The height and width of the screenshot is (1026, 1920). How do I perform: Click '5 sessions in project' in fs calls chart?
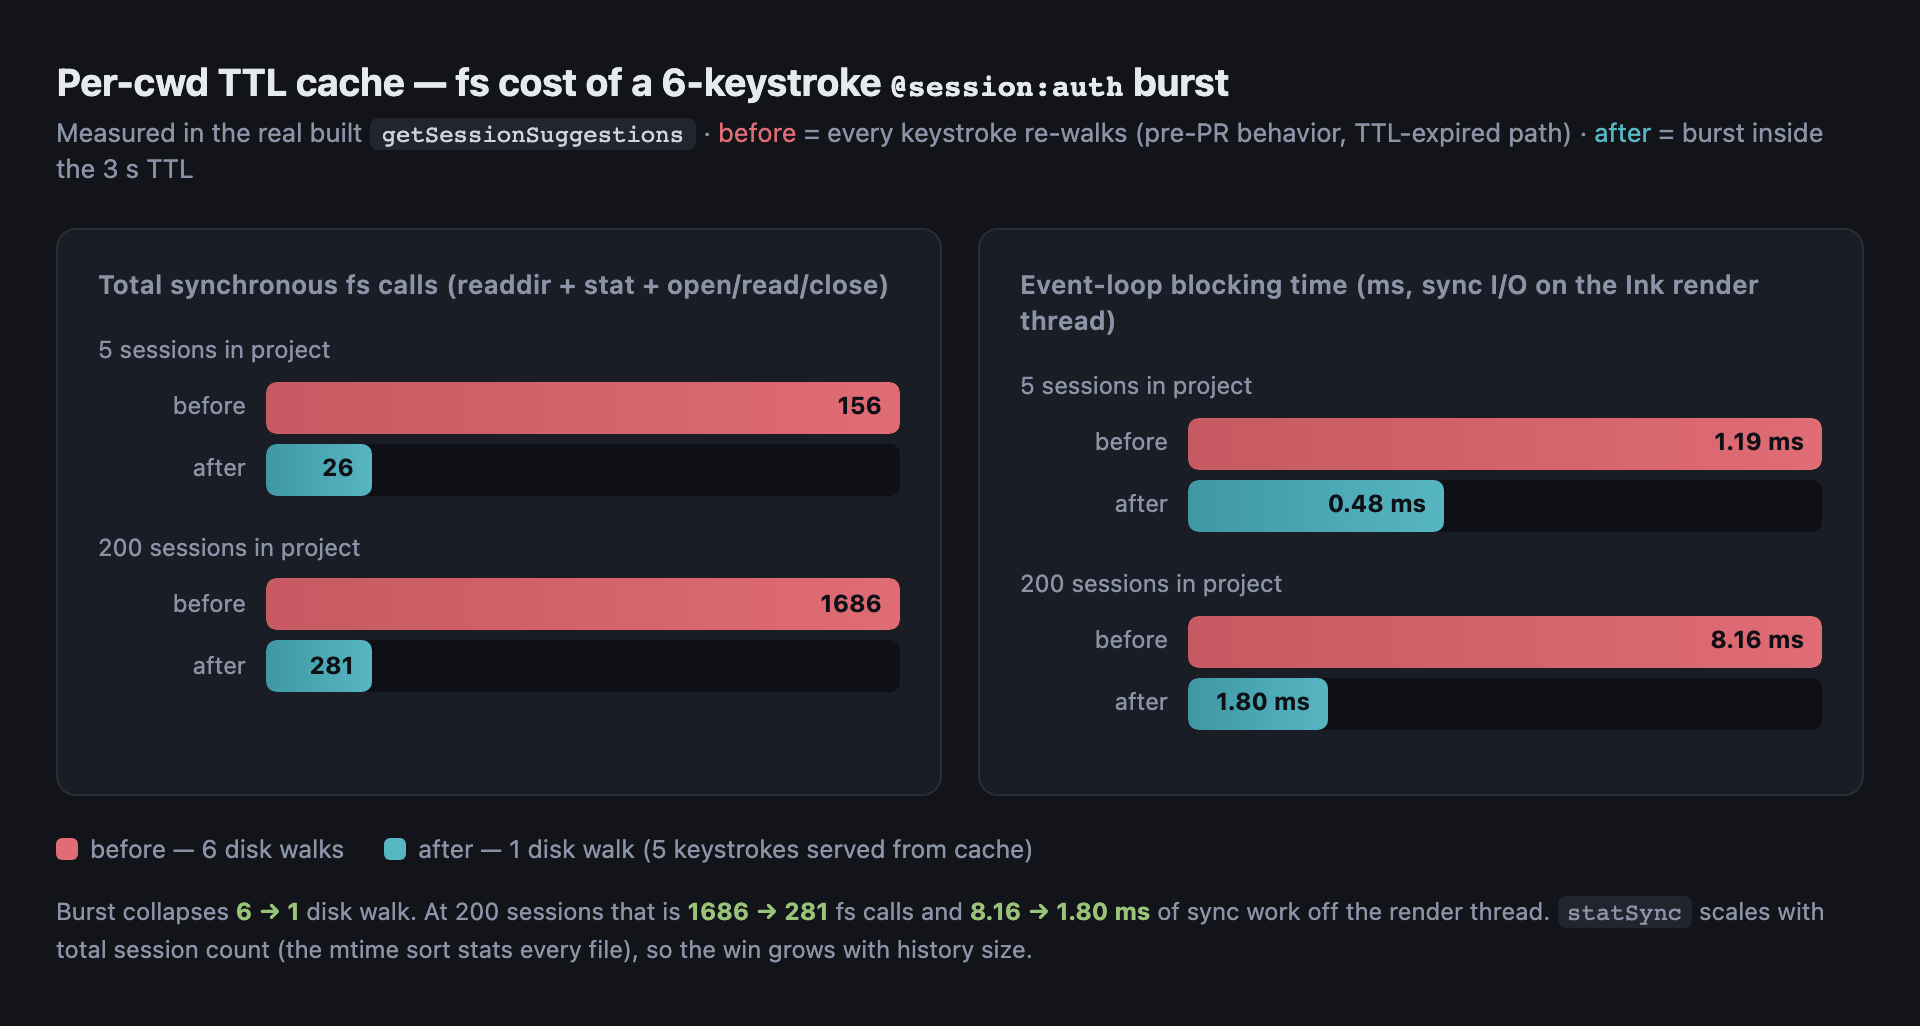click(x=214, y=350)
